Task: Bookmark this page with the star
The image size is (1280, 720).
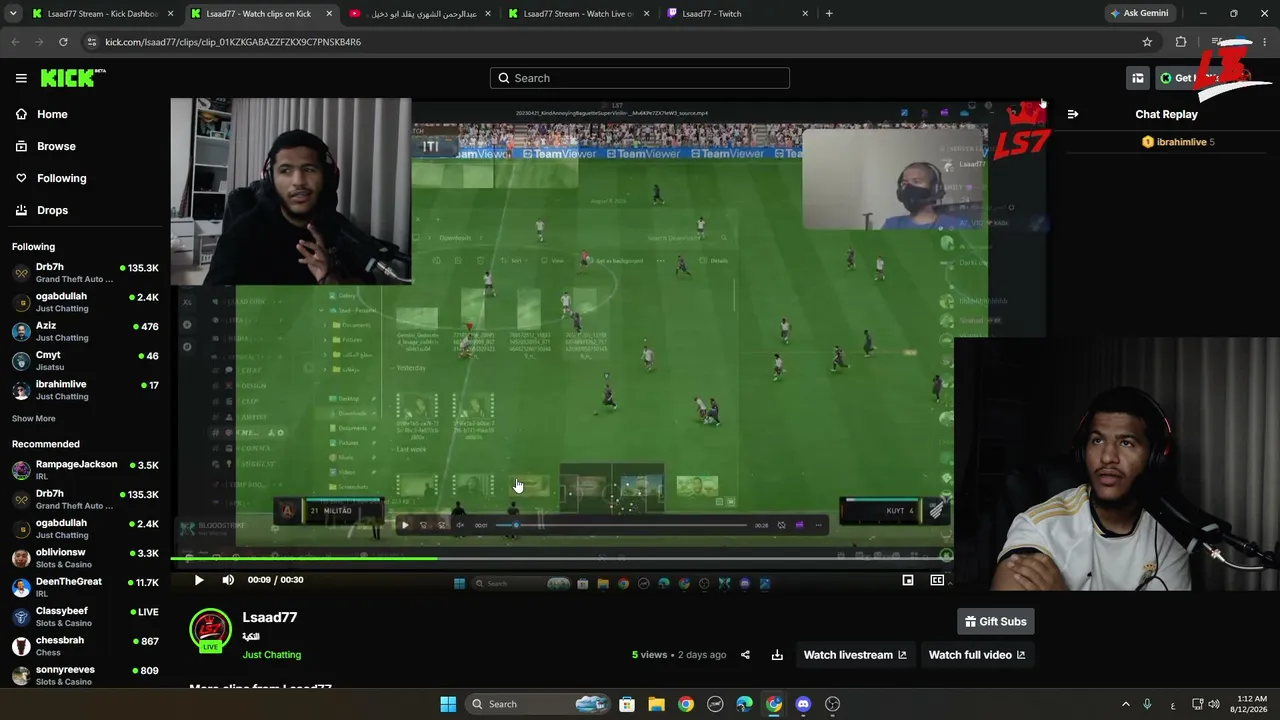Action: pyautogui.click(x=1147, y=42)
